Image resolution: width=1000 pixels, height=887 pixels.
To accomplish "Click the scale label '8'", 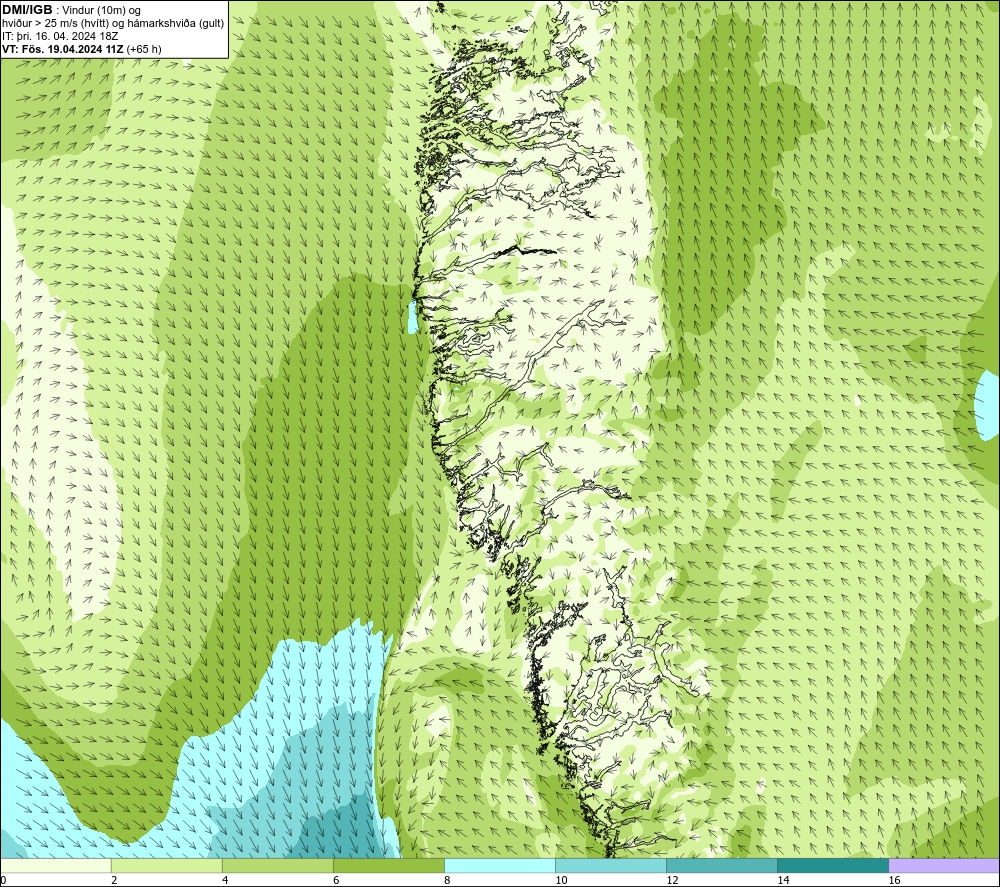I will [x=447, y=881].
